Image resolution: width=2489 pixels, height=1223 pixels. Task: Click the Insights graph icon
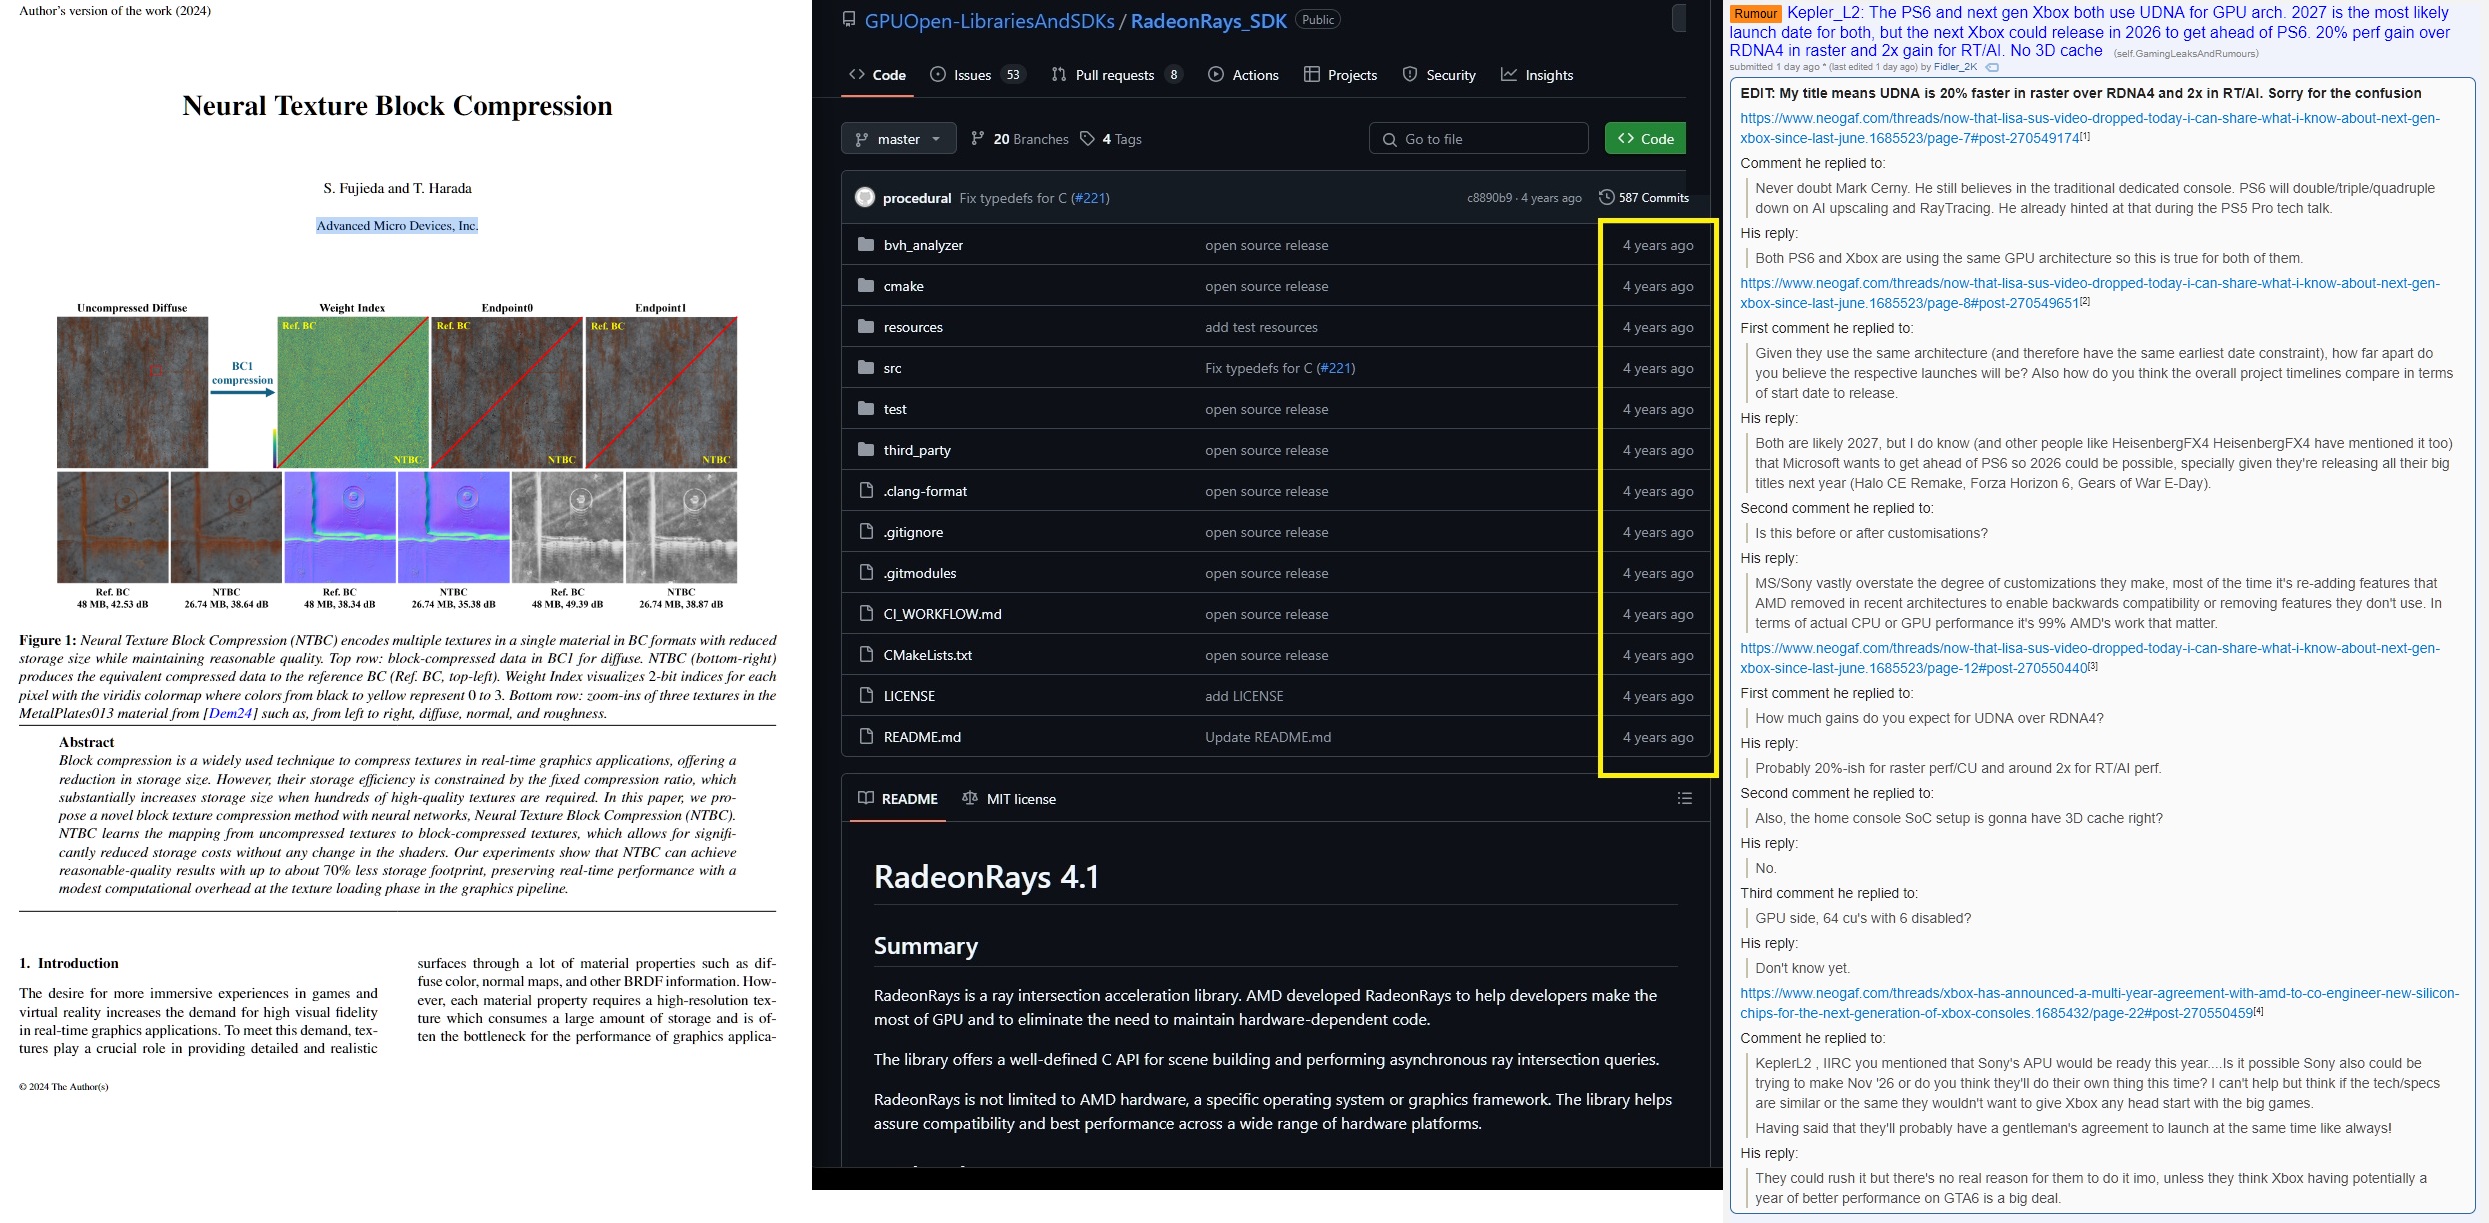point(1509,74)
